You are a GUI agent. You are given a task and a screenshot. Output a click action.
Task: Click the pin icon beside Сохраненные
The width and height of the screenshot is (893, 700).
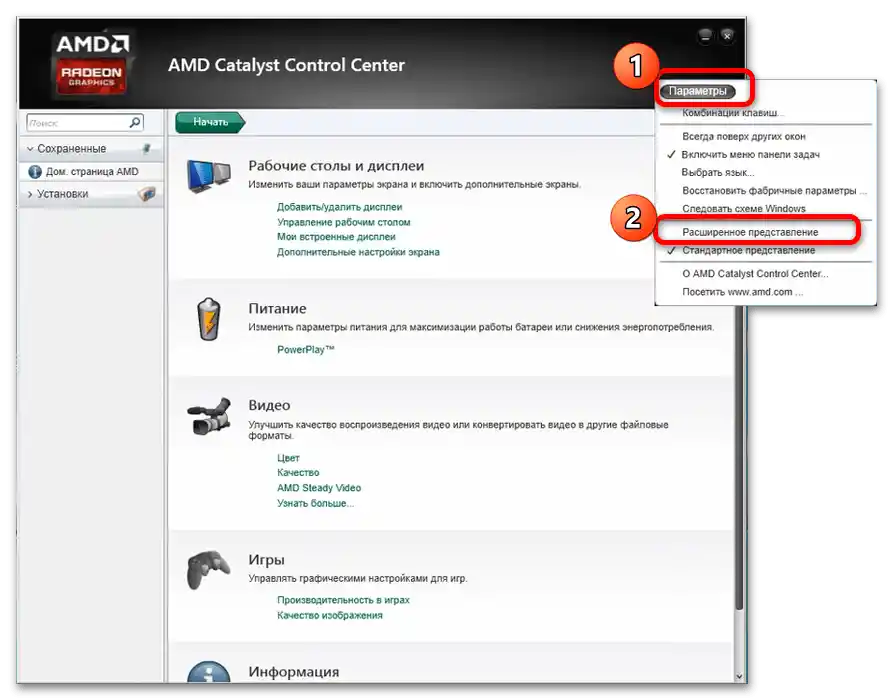pos(146,149)
